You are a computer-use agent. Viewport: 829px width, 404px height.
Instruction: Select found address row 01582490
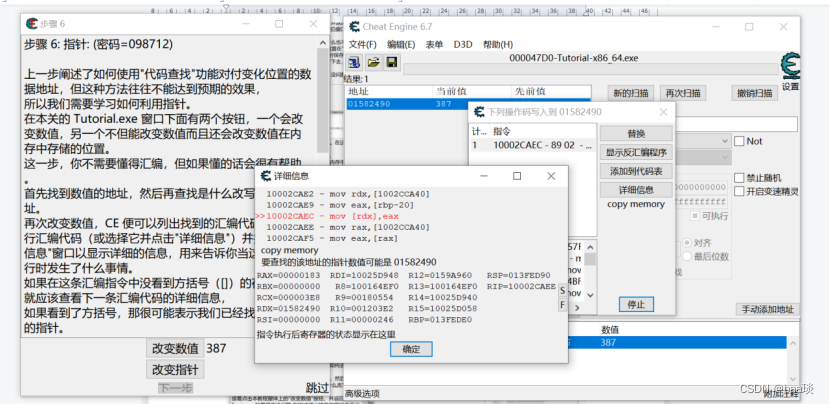point(408,104)
